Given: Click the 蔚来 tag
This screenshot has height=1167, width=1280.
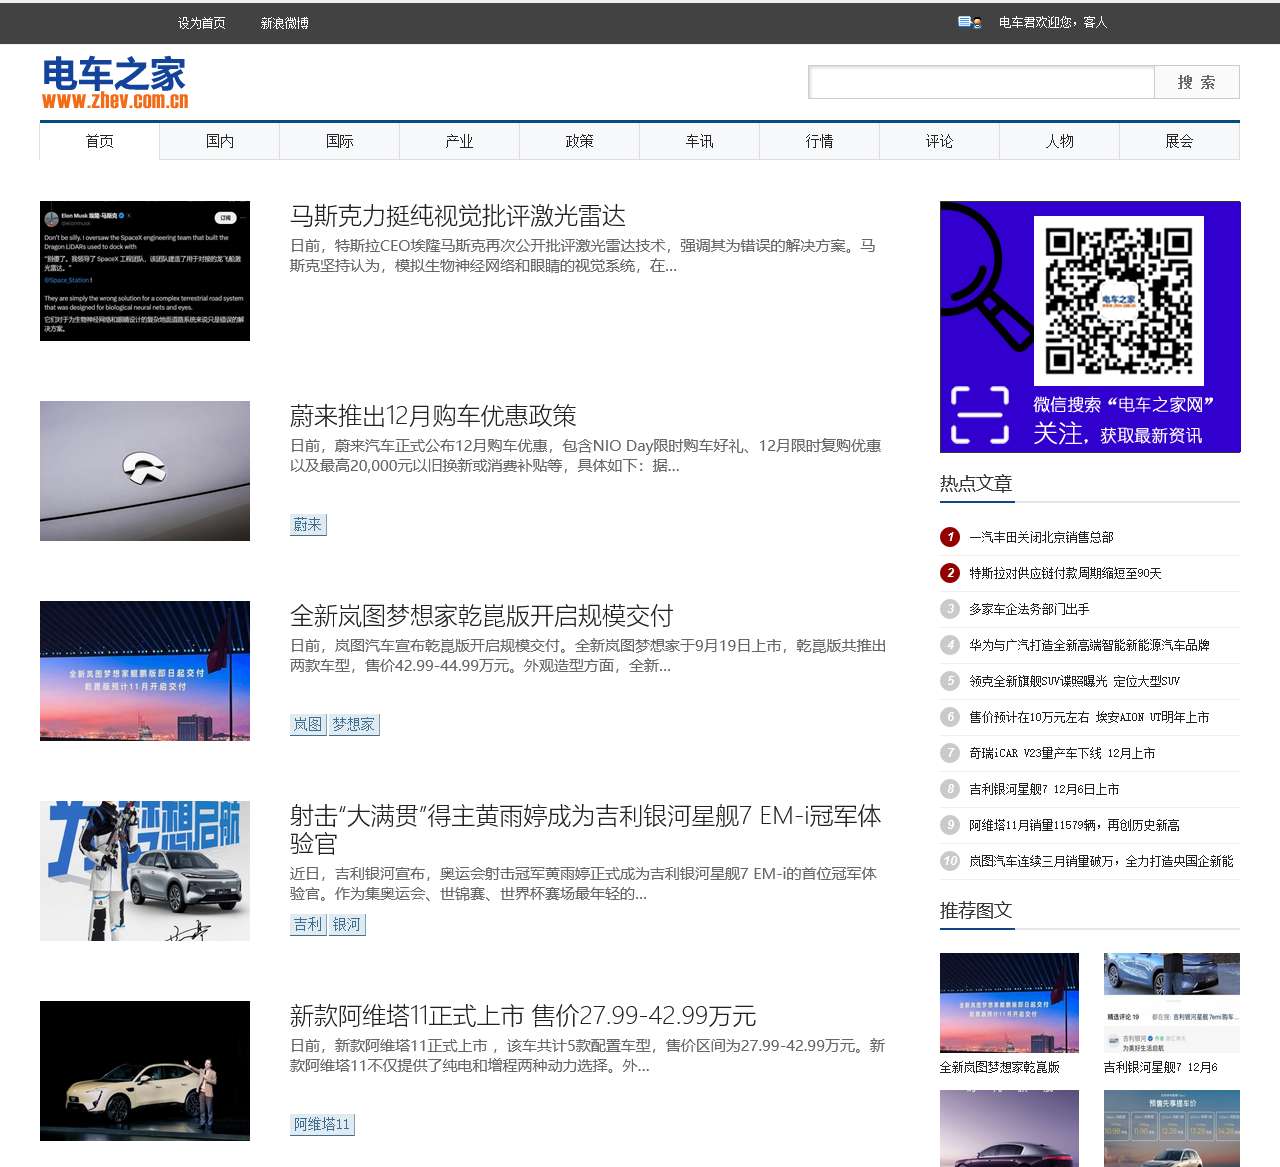Looking at the screenshot, I should [x=308, y=524].
